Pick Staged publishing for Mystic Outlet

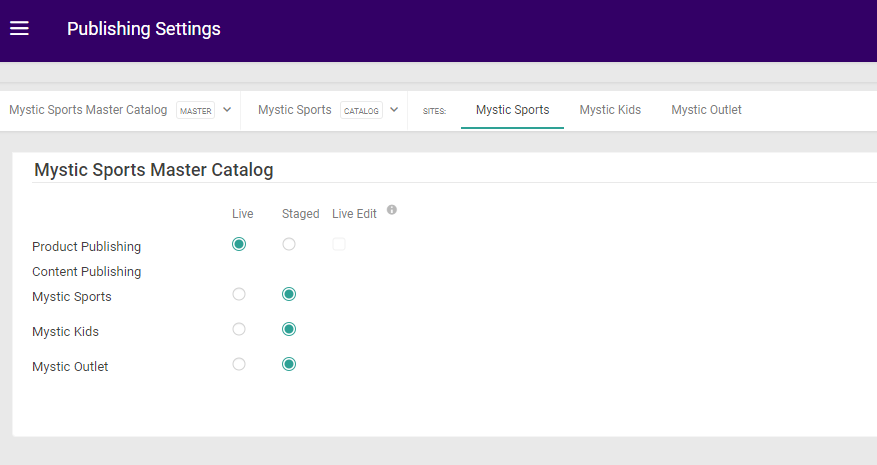(x=289, y=364)
